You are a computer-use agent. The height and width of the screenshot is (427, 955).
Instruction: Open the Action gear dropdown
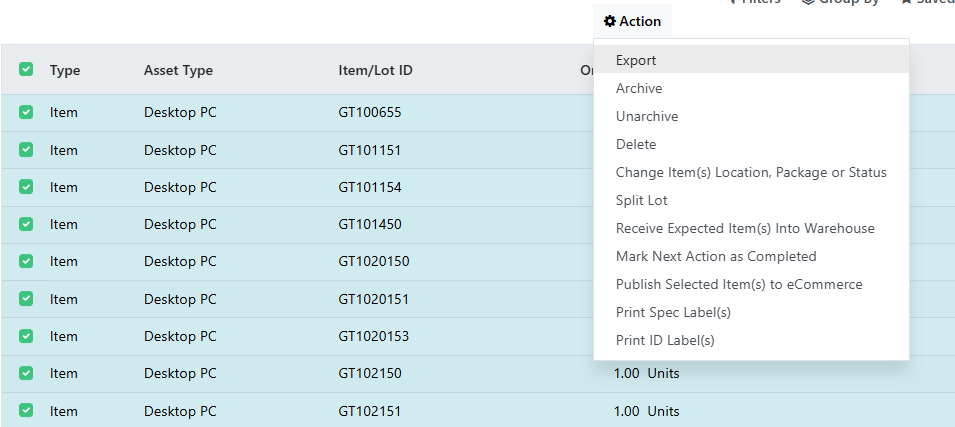[632, 21]
